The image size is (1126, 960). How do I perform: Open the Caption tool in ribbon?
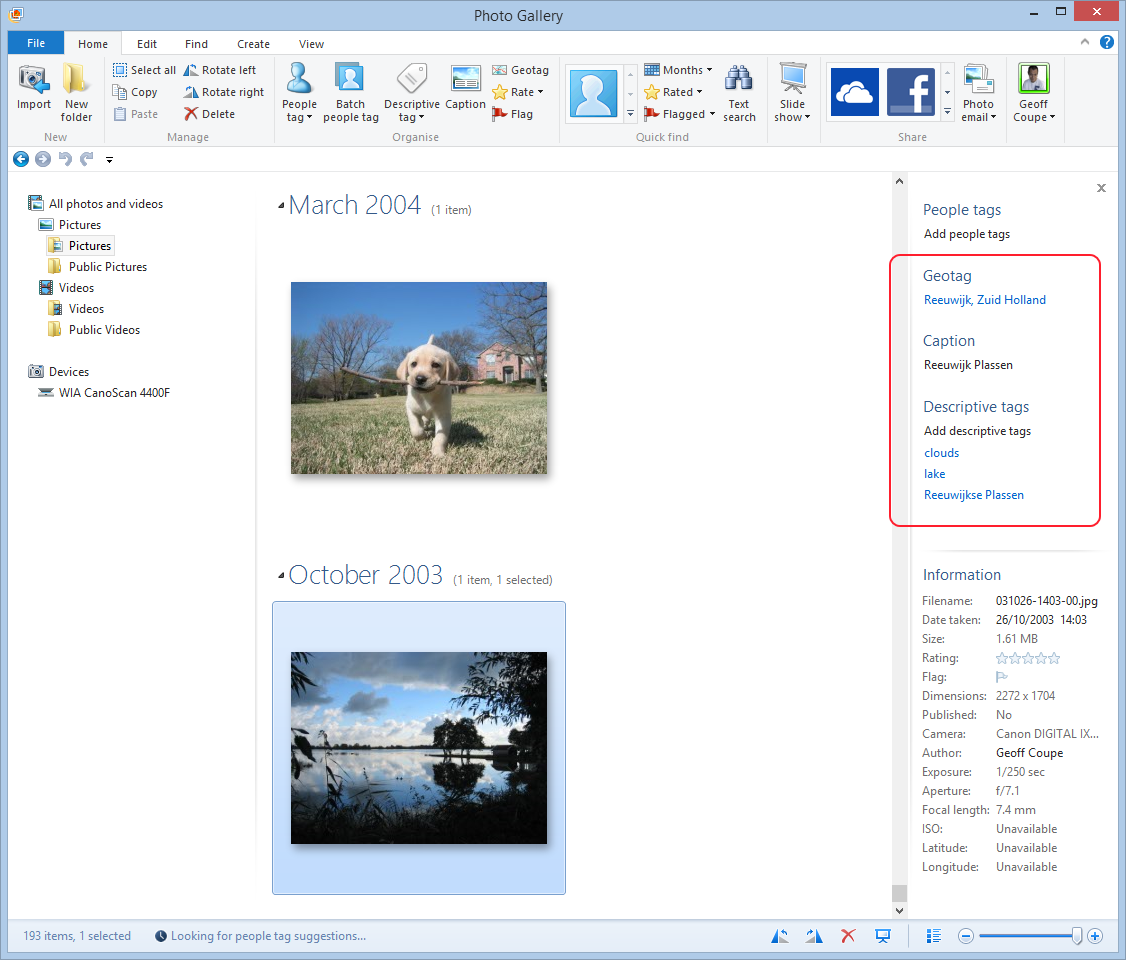[x=465, y=87]
